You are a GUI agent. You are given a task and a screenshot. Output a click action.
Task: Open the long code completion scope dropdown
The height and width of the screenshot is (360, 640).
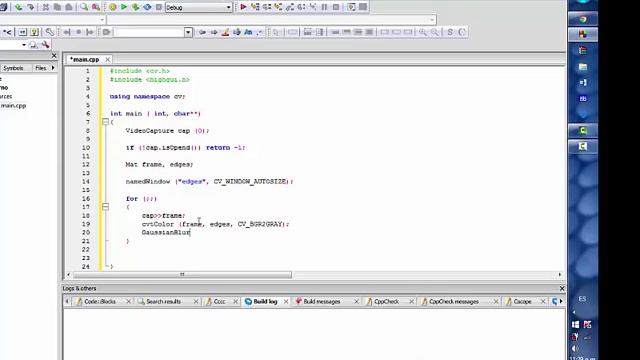coord(432,20)
